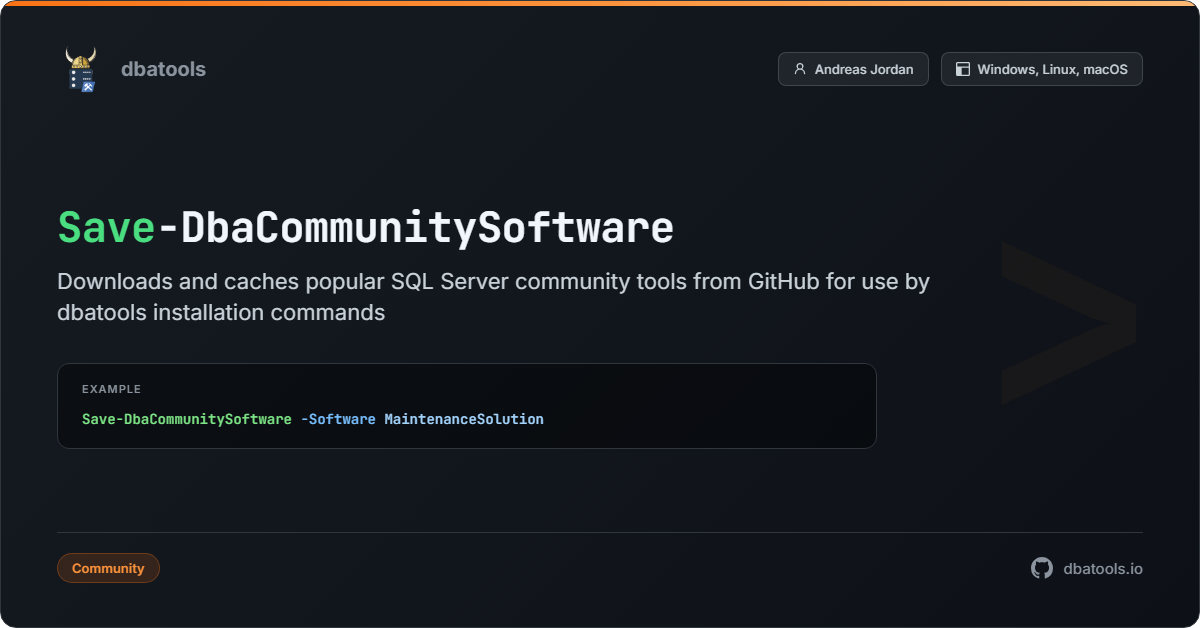Open the GitHub octocat icon
Image resolution: width=1200 pixels, height=628 pixels.
click(1042, 568)
